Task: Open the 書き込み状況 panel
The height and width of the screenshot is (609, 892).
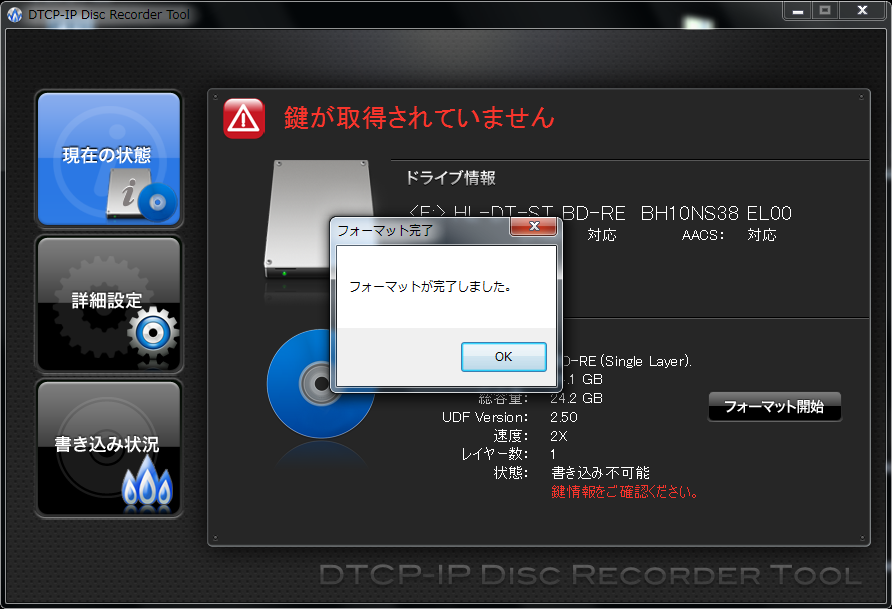Action: click(x=109, y=449)
